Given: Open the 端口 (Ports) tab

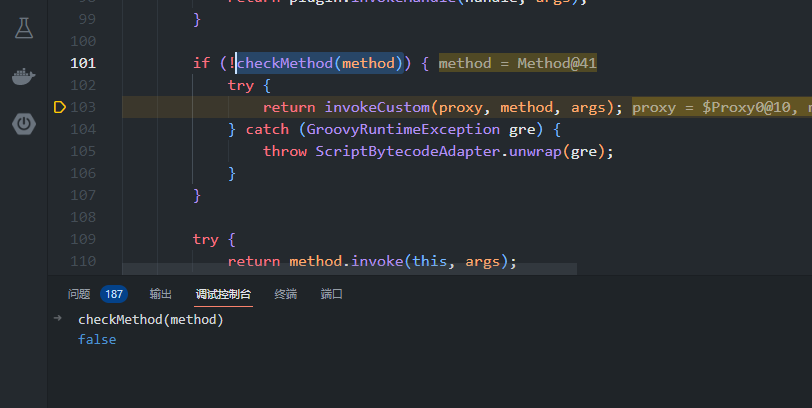Looking at the screenshot, I should click(x=331, y=294).
